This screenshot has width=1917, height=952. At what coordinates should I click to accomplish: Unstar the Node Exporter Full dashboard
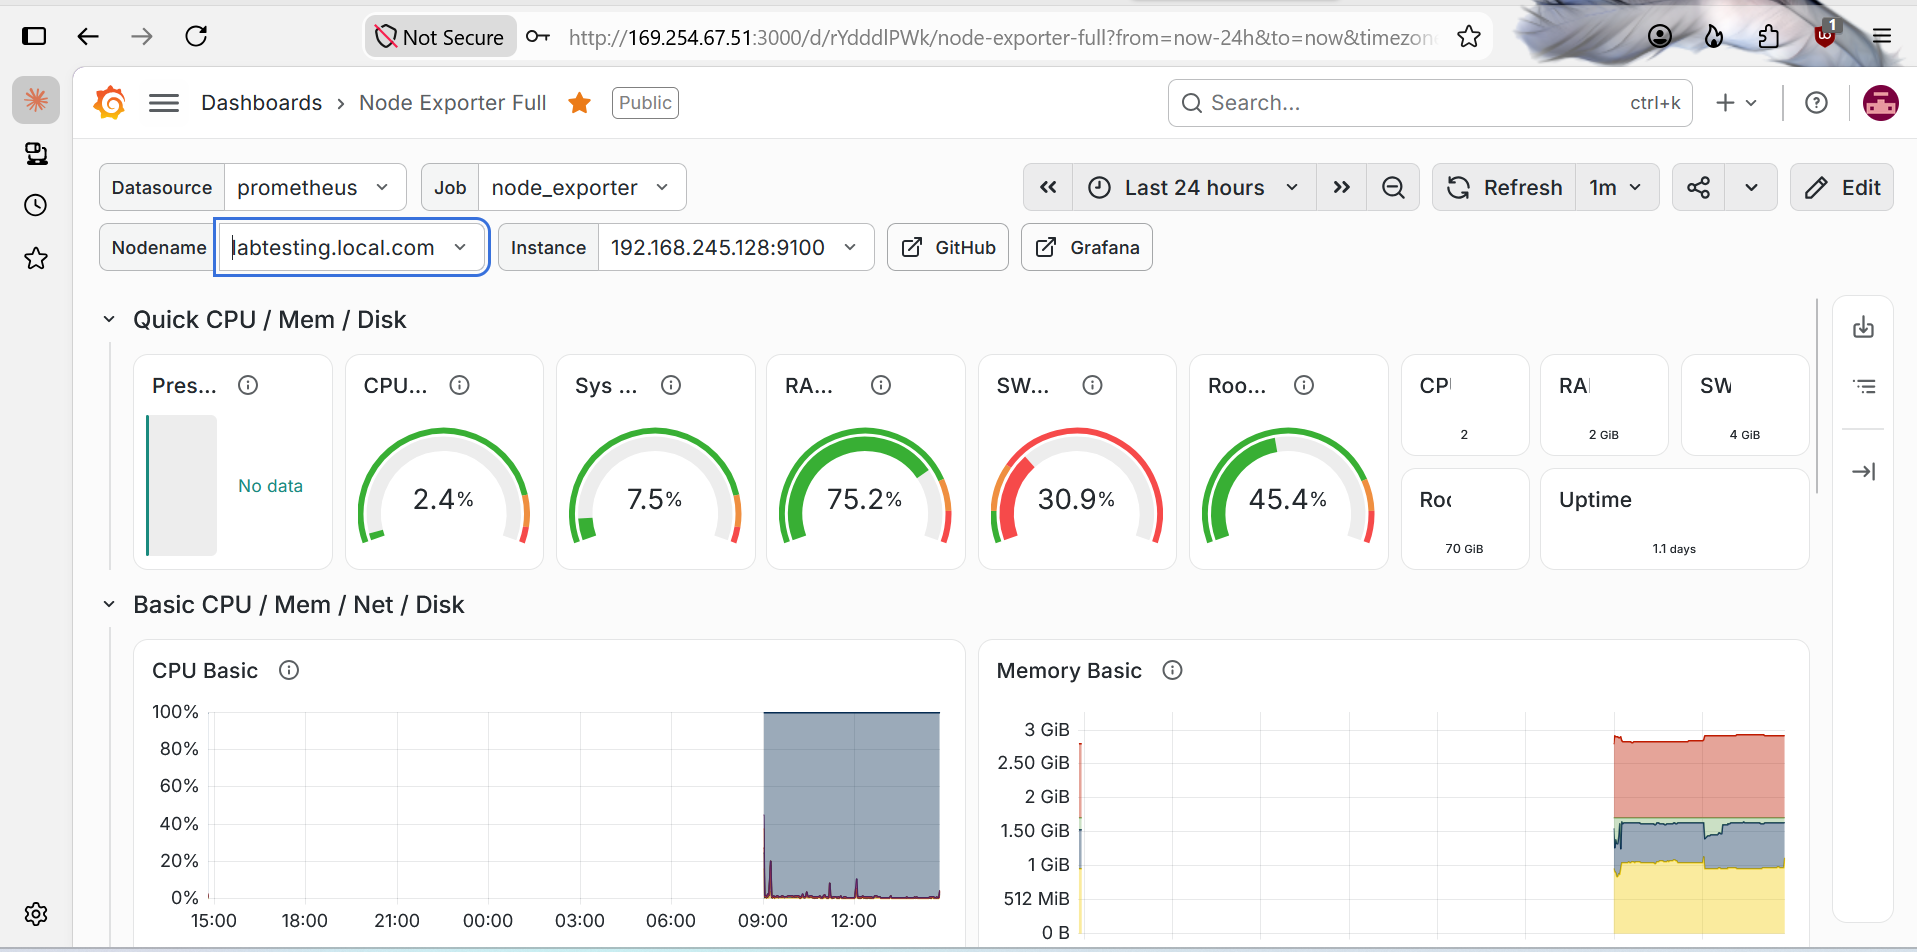click(x=579, y=103)
